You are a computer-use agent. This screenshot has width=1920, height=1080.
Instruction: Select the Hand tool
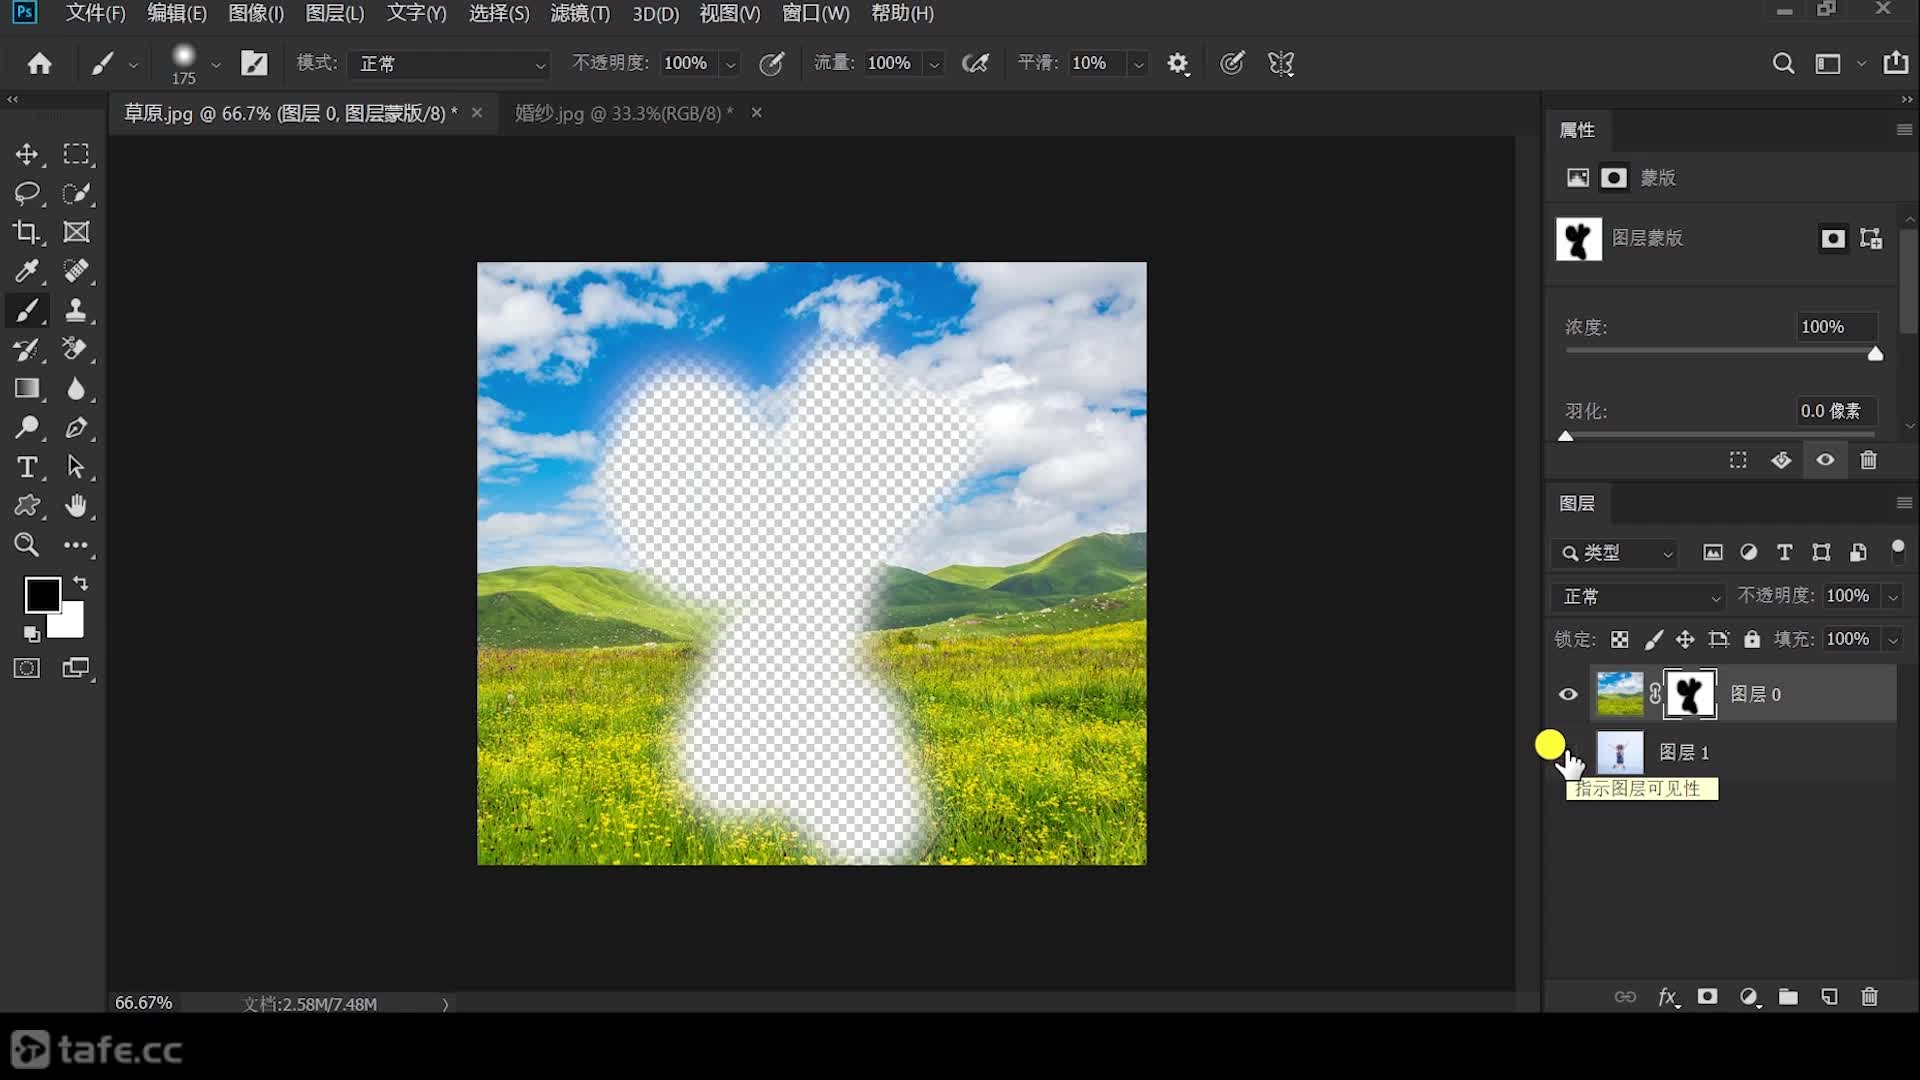77,506
